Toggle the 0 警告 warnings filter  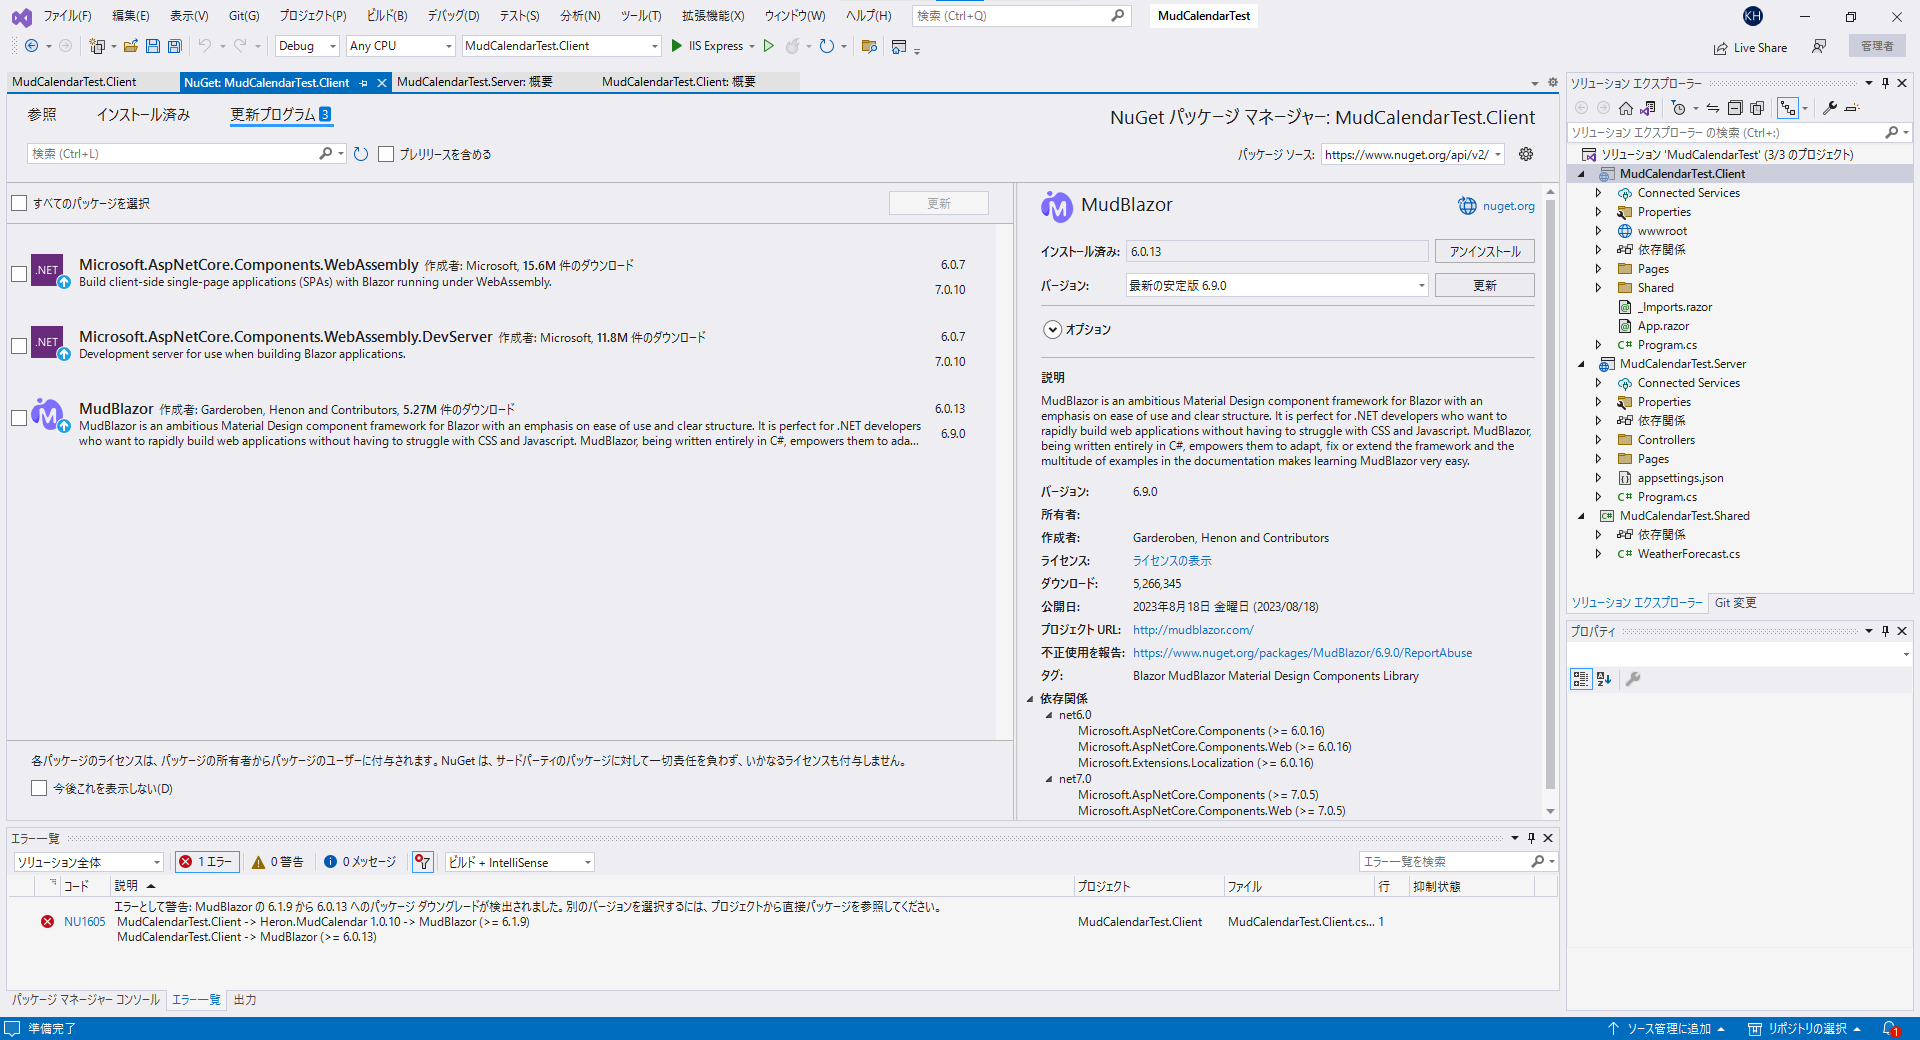277,862
